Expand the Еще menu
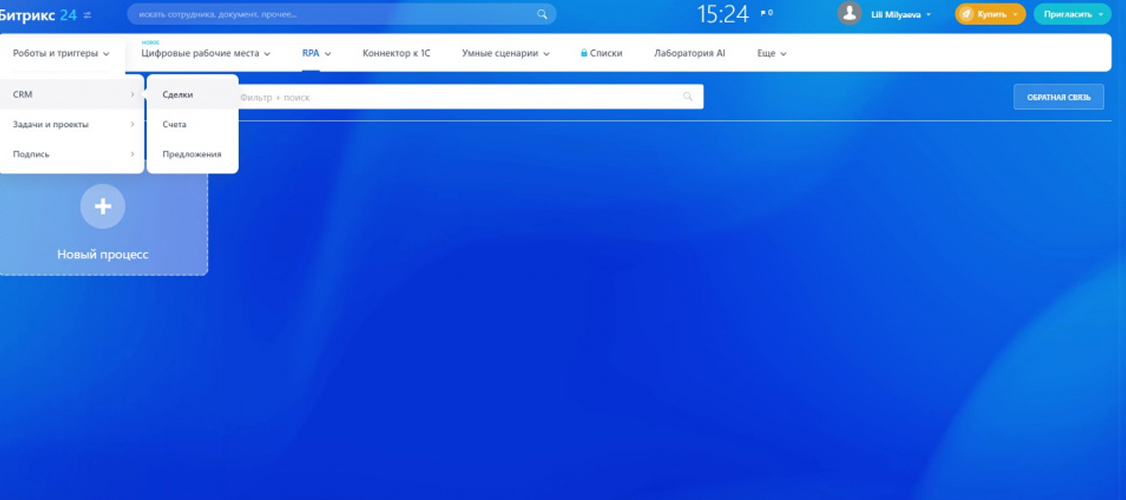This screenshot has width=1126, height=500. pyautogui.click(x=771, y=53)
